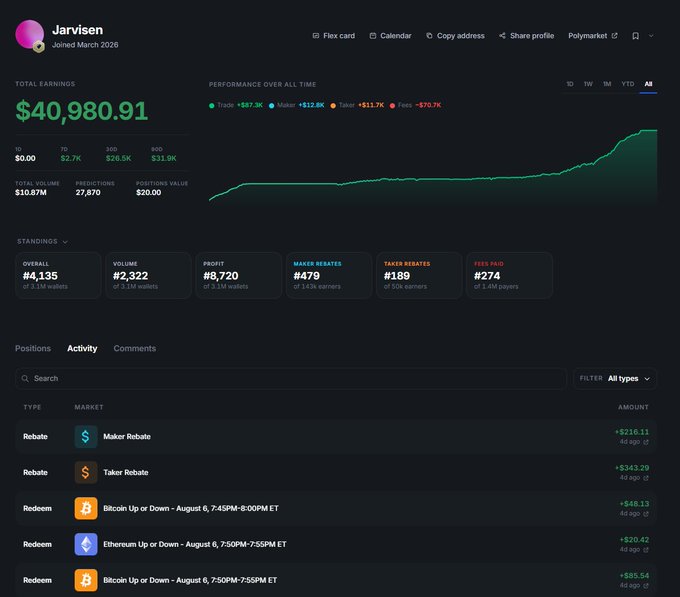The width and height of the screenshot is (680, 597).
Task: Click the 7D earnings $2.7K value
Action: pos(71,158)
